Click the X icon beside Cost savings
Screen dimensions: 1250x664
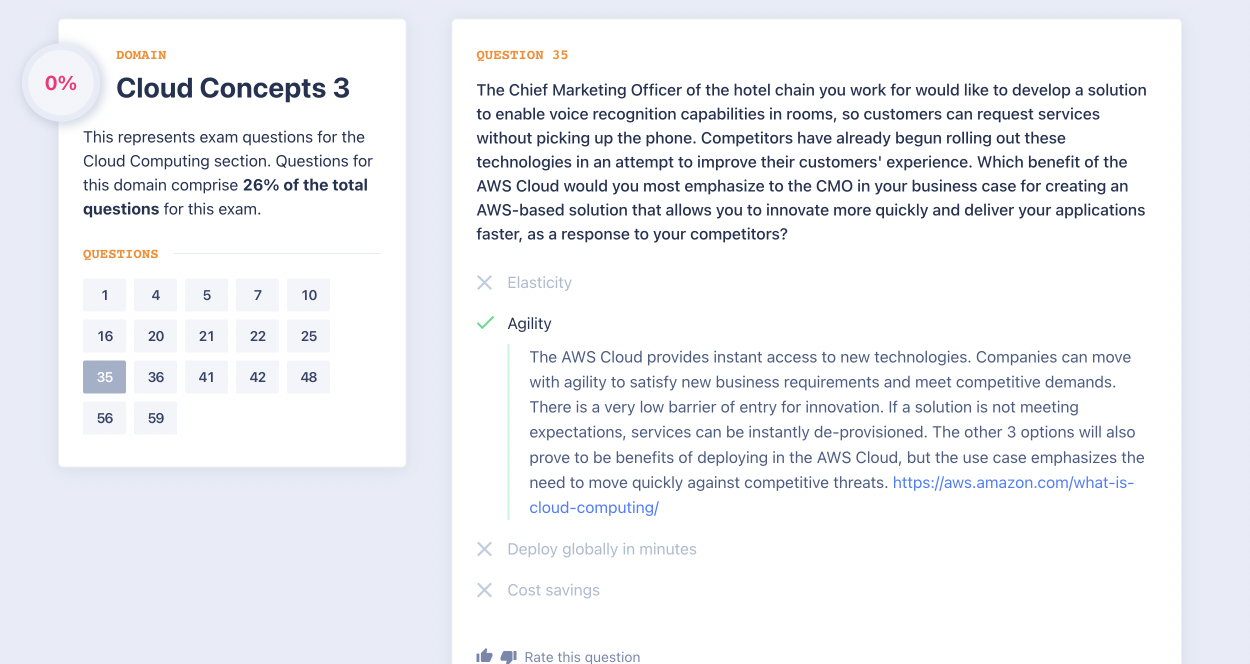(485, 590)
